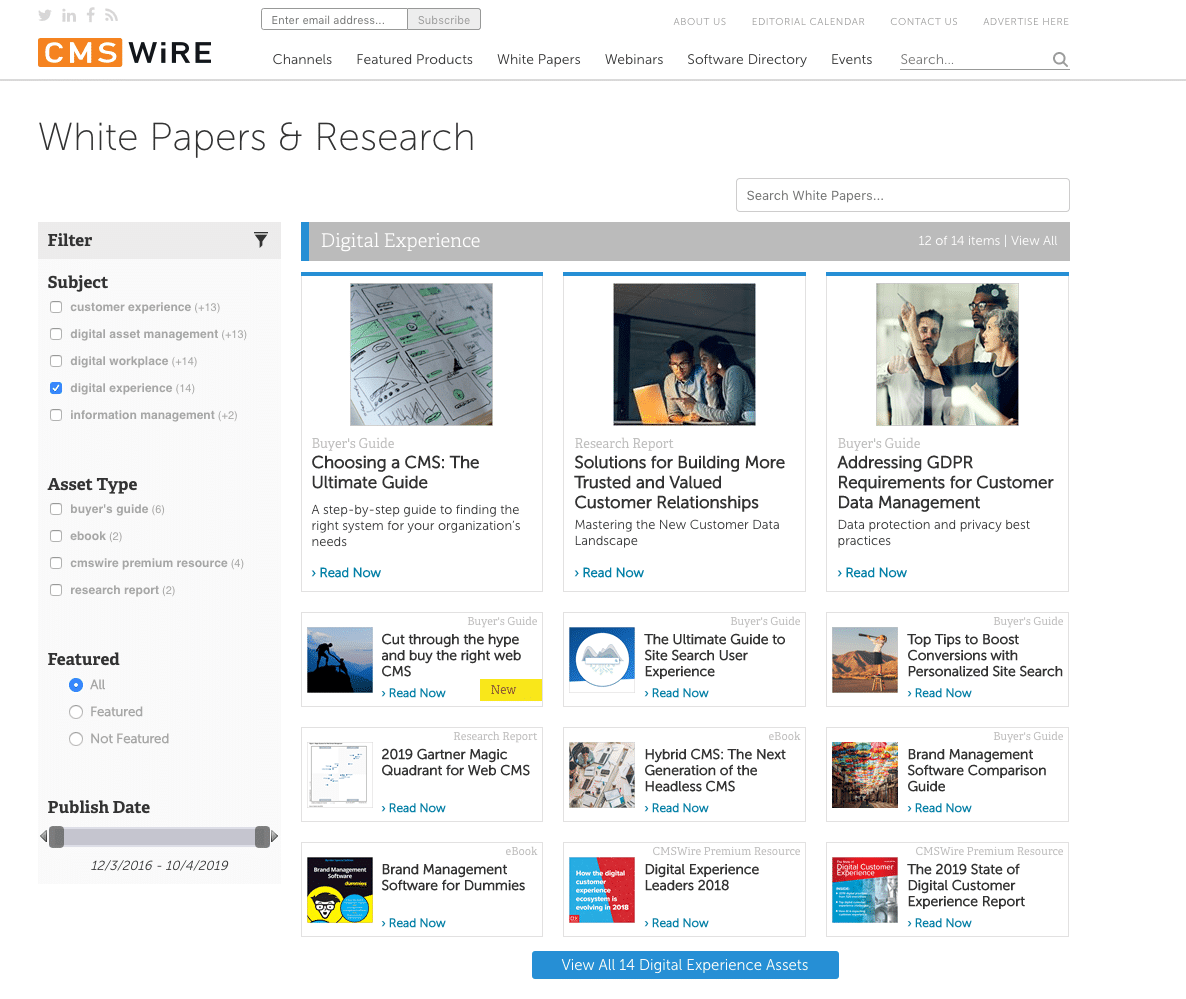Click the 'Solutions for Building More Trusted' title
This screenshot has width=1186, height=999.
tap(679, 482)
